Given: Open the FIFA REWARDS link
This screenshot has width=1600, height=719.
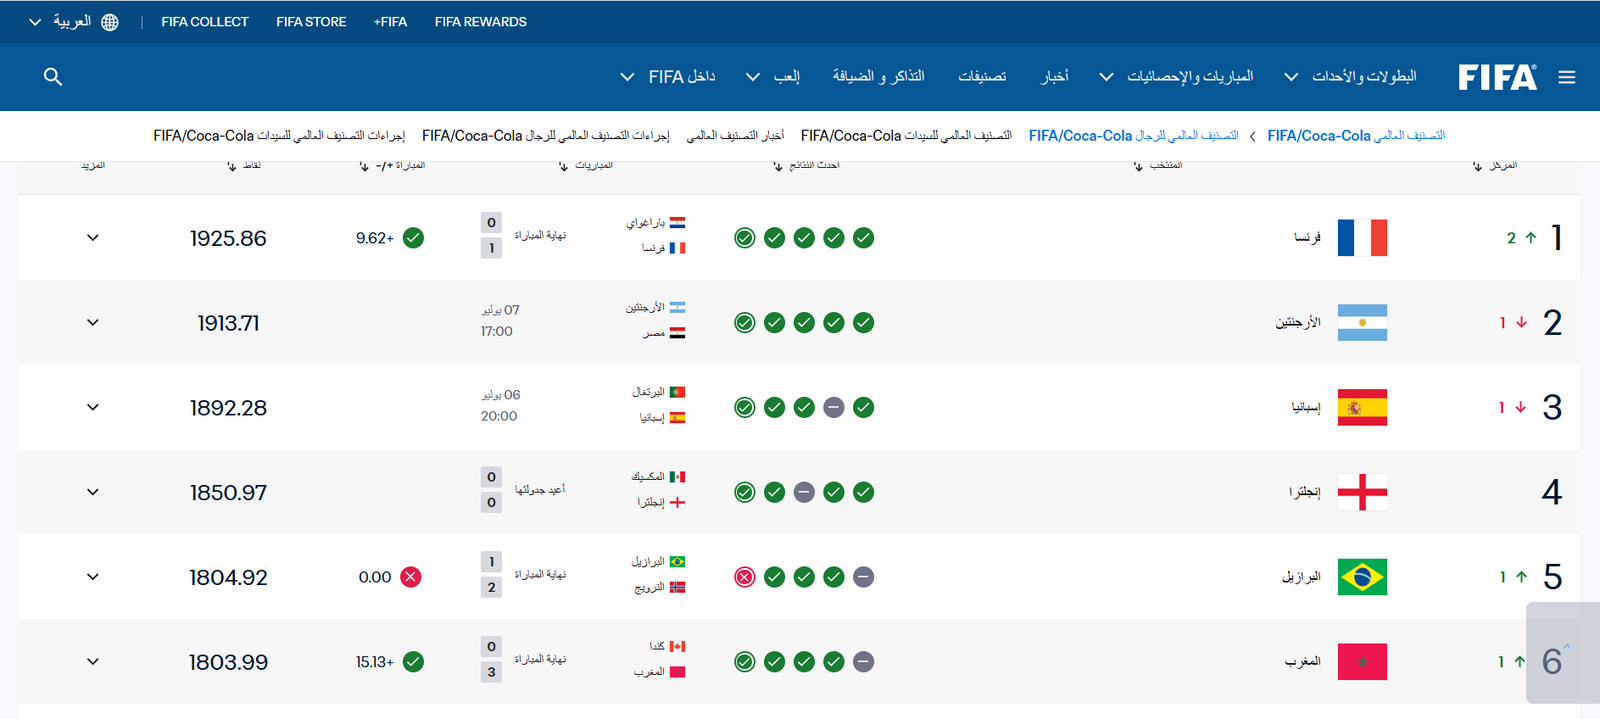Looking at the screenshot, I should [x=480, y=22].
